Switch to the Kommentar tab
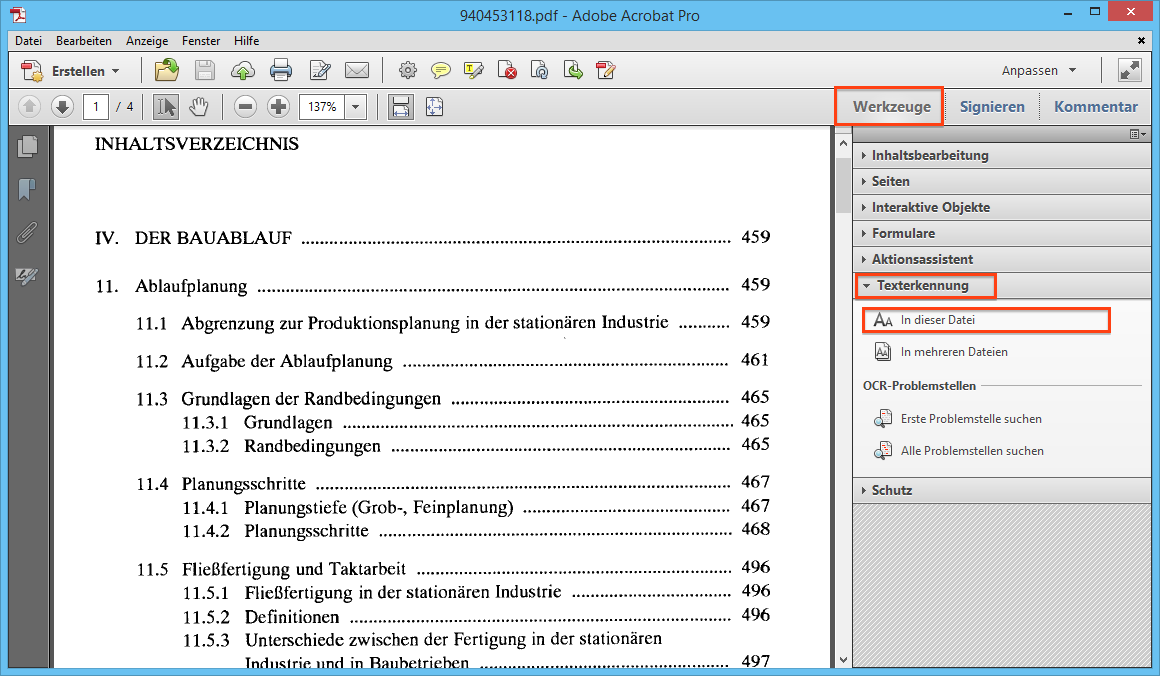This screenshot has width=1160, height=676. [x=1095, y=106]
